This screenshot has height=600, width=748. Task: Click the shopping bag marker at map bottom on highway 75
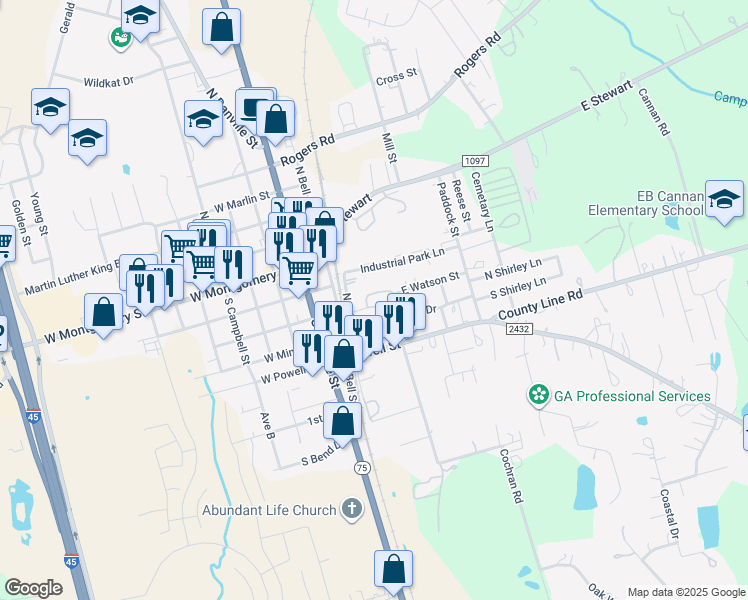point(393,571)
